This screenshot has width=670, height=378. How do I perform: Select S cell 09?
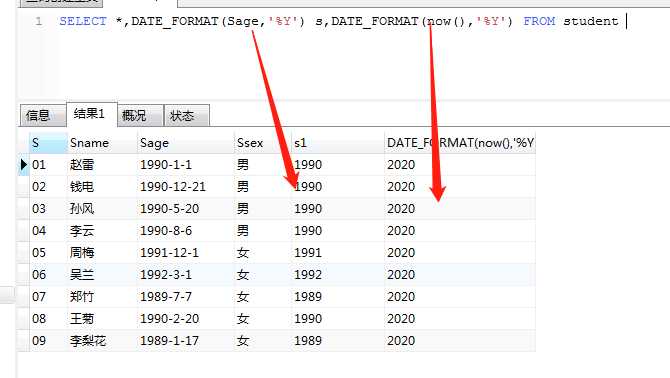point(48,341)
